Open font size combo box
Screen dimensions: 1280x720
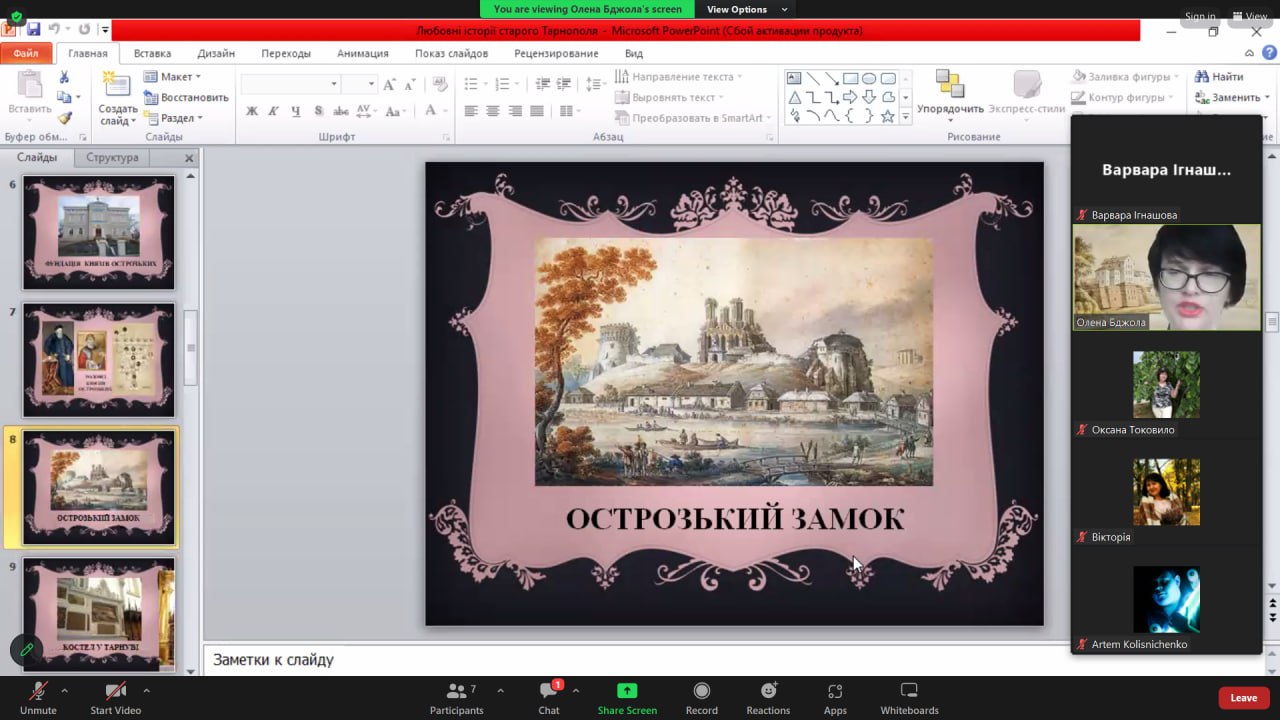tap(359, 84)
